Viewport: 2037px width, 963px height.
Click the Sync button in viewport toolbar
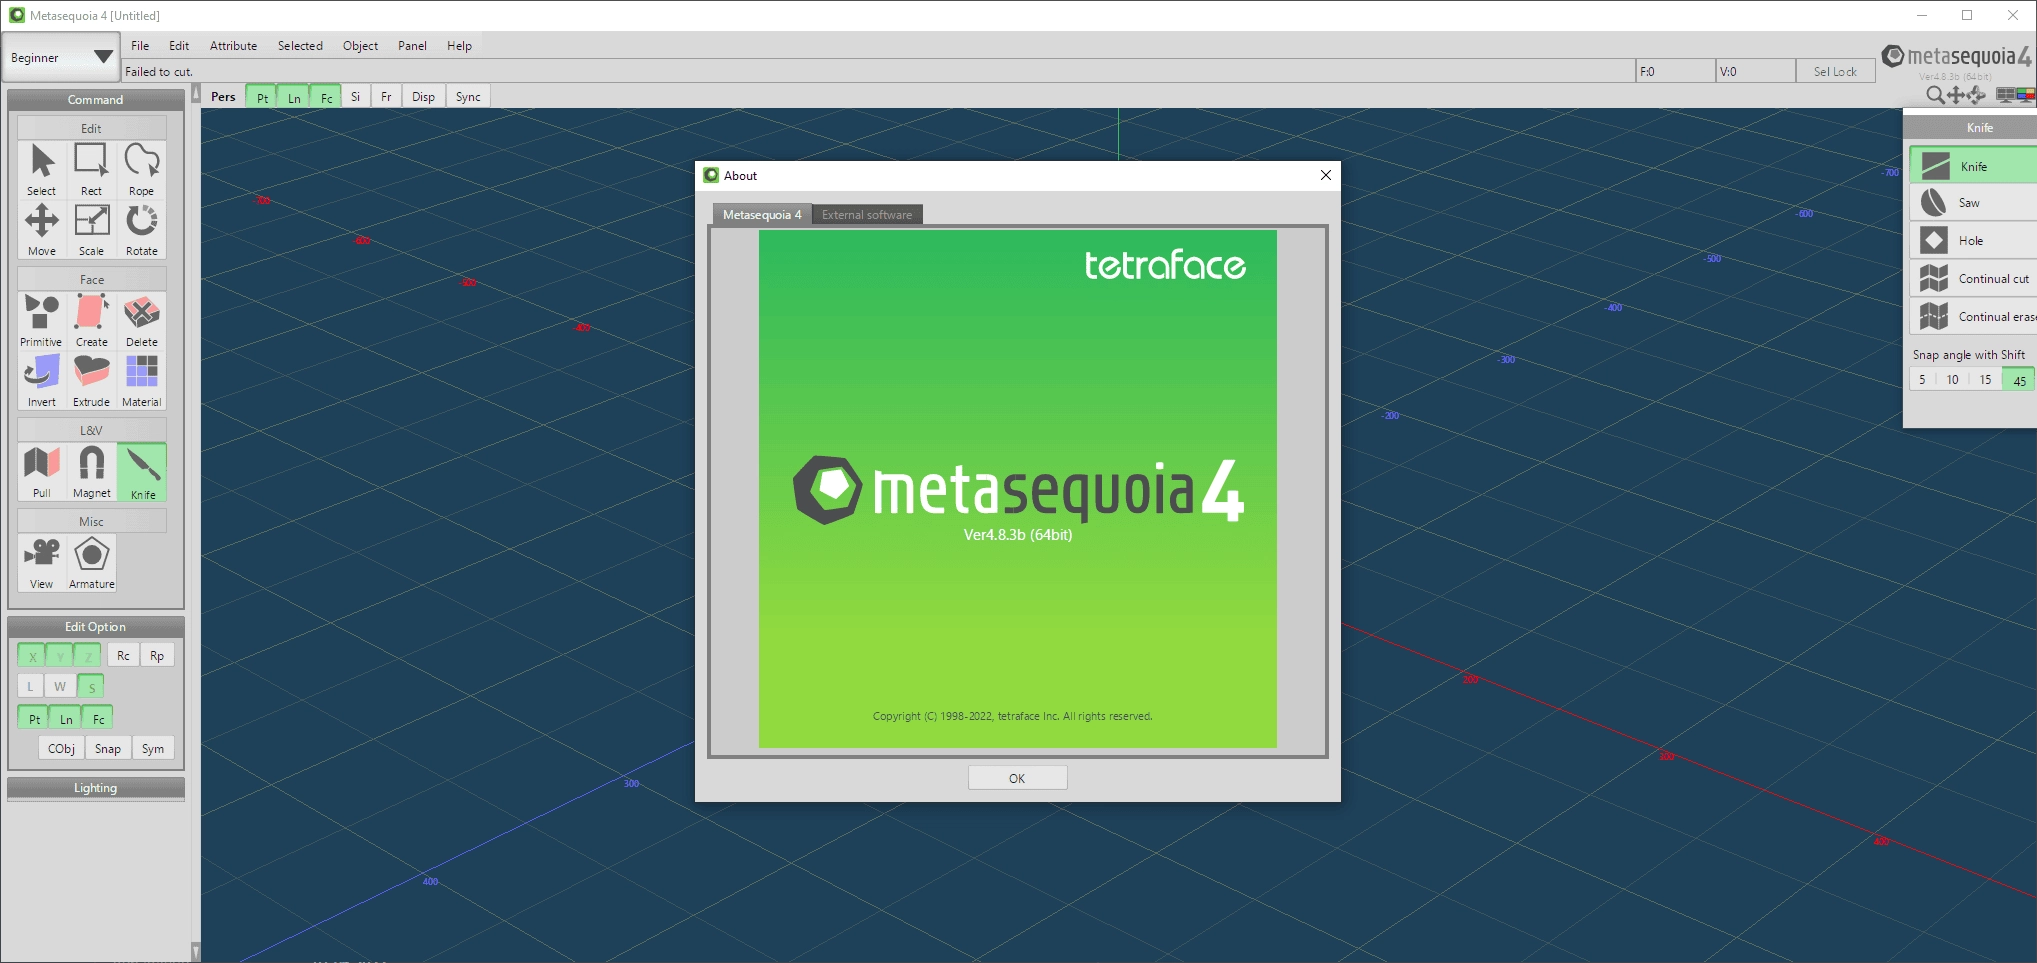468,97
